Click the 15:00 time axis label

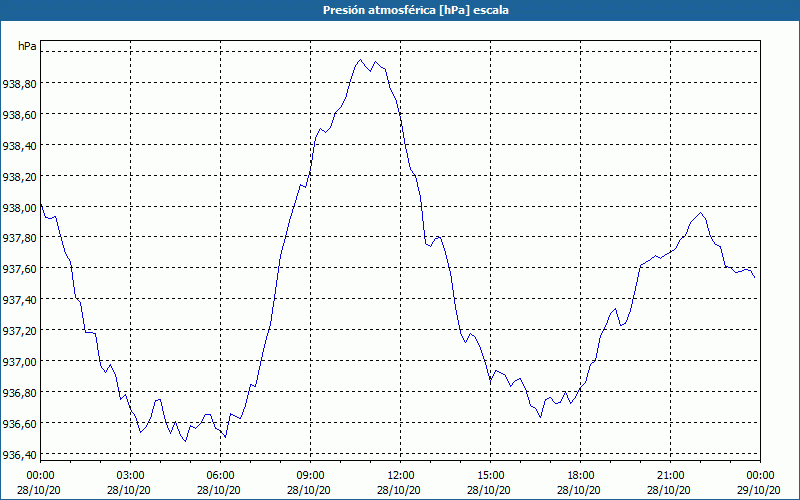[x=490, y=476]
